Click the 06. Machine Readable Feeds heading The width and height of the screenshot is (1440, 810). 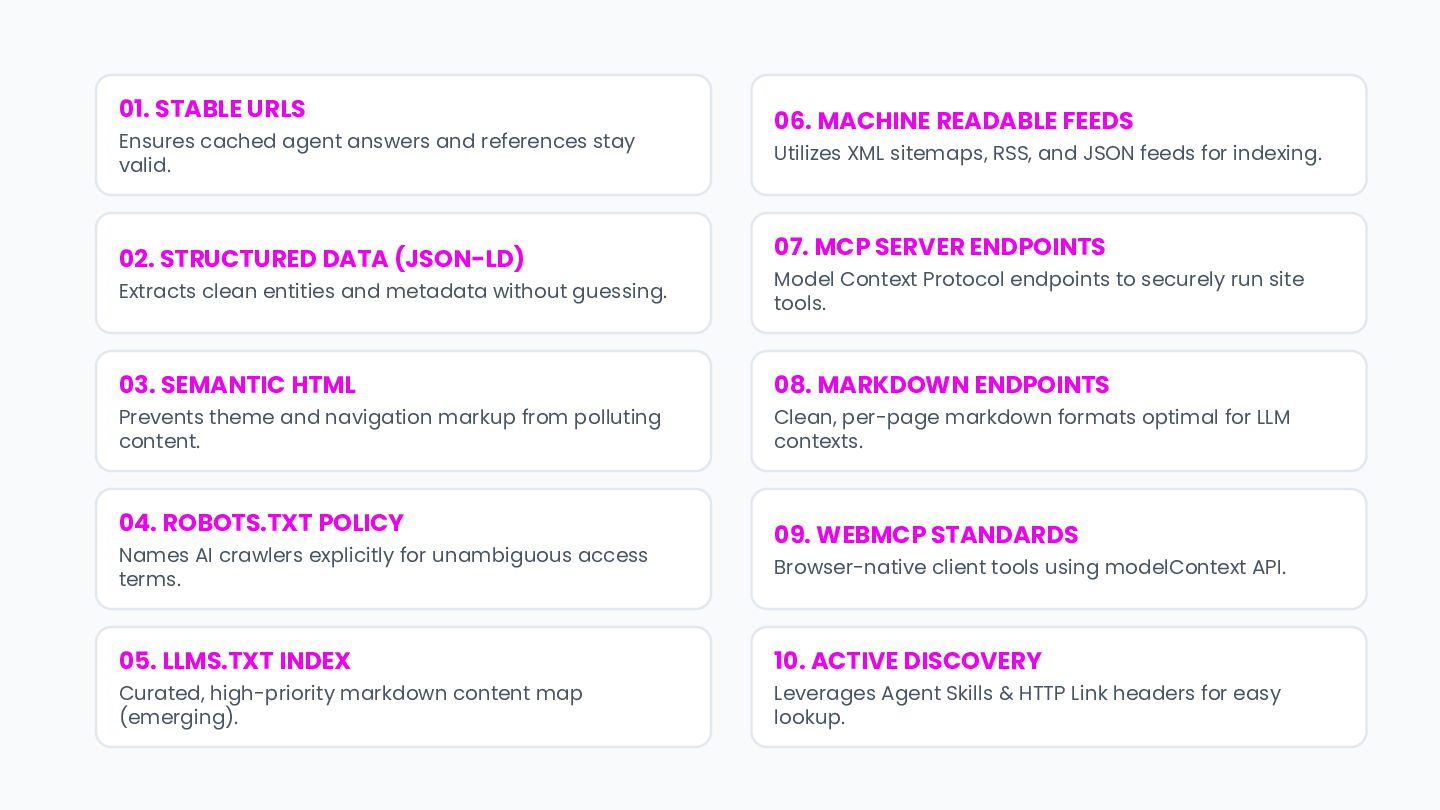pos(953,120)
